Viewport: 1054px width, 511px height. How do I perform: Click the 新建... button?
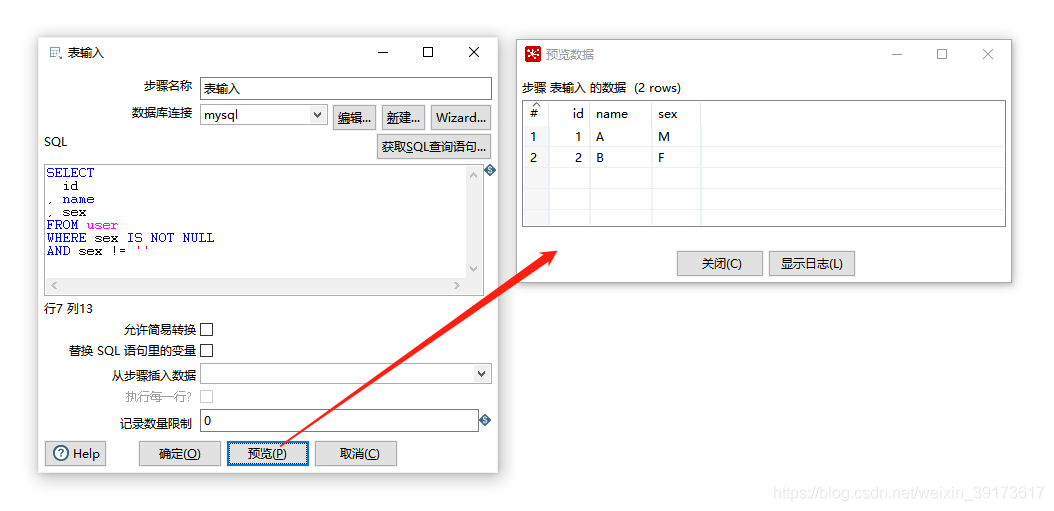[403, 118]
